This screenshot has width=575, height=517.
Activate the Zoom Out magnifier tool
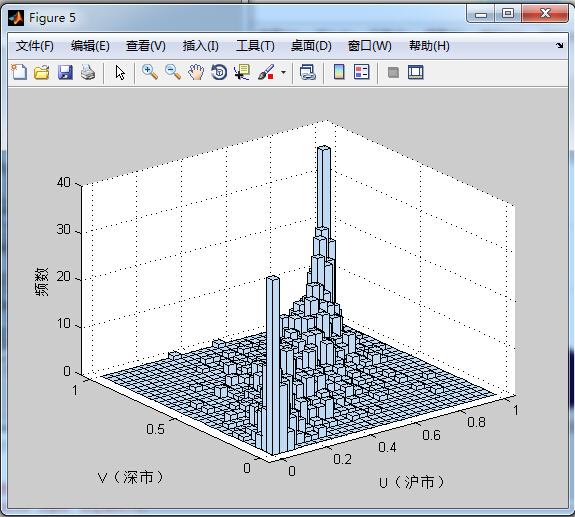pyautogui.click(x=173, y=72)
